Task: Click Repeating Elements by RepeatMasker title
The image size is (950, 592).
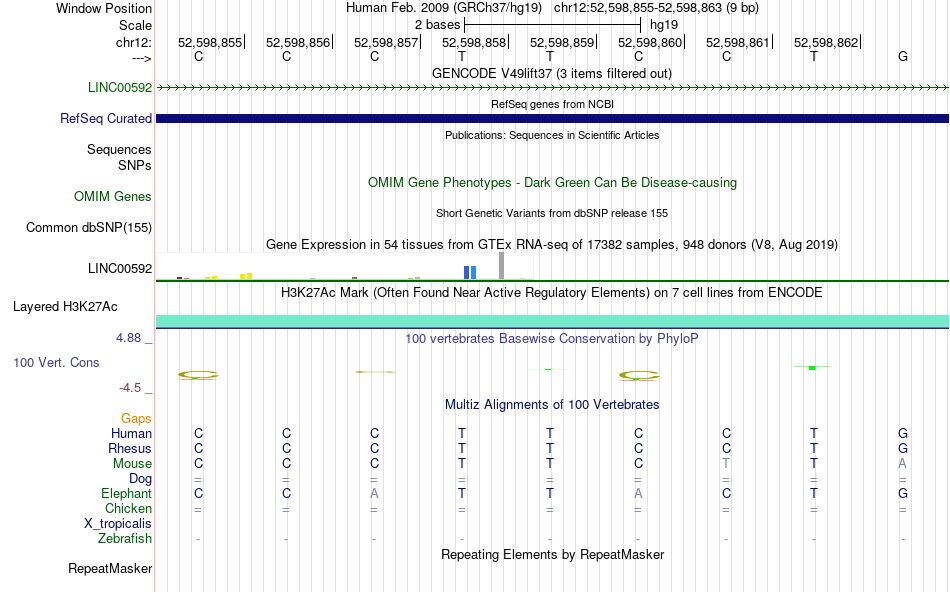Action: pyautogui.click(x=553, y=554)
